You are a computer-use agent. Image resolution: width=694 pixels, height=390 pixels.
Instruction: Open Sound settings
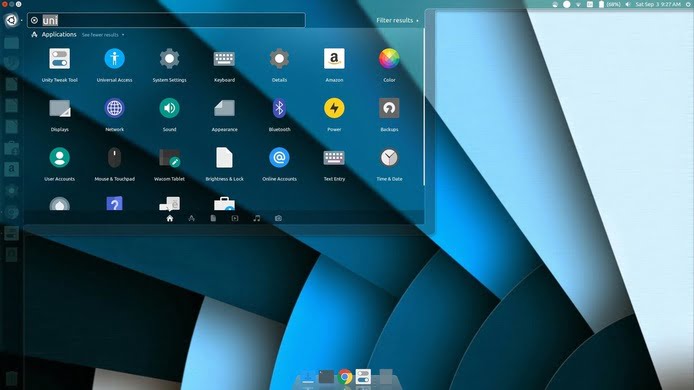click(x=169, y=108)
